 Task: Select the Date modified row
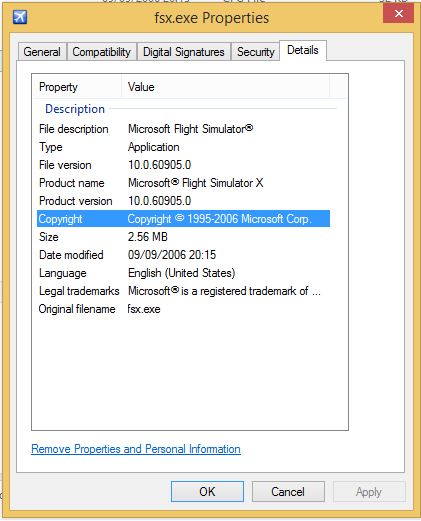(x=183, y=255)
